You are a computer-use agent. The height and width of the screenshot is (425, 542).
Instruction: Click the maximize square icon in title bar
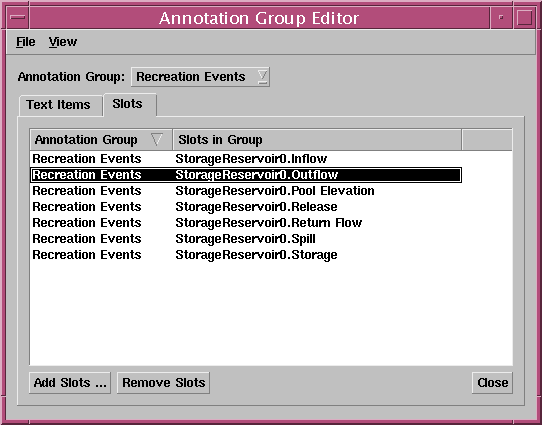click(x=524, y=17)
